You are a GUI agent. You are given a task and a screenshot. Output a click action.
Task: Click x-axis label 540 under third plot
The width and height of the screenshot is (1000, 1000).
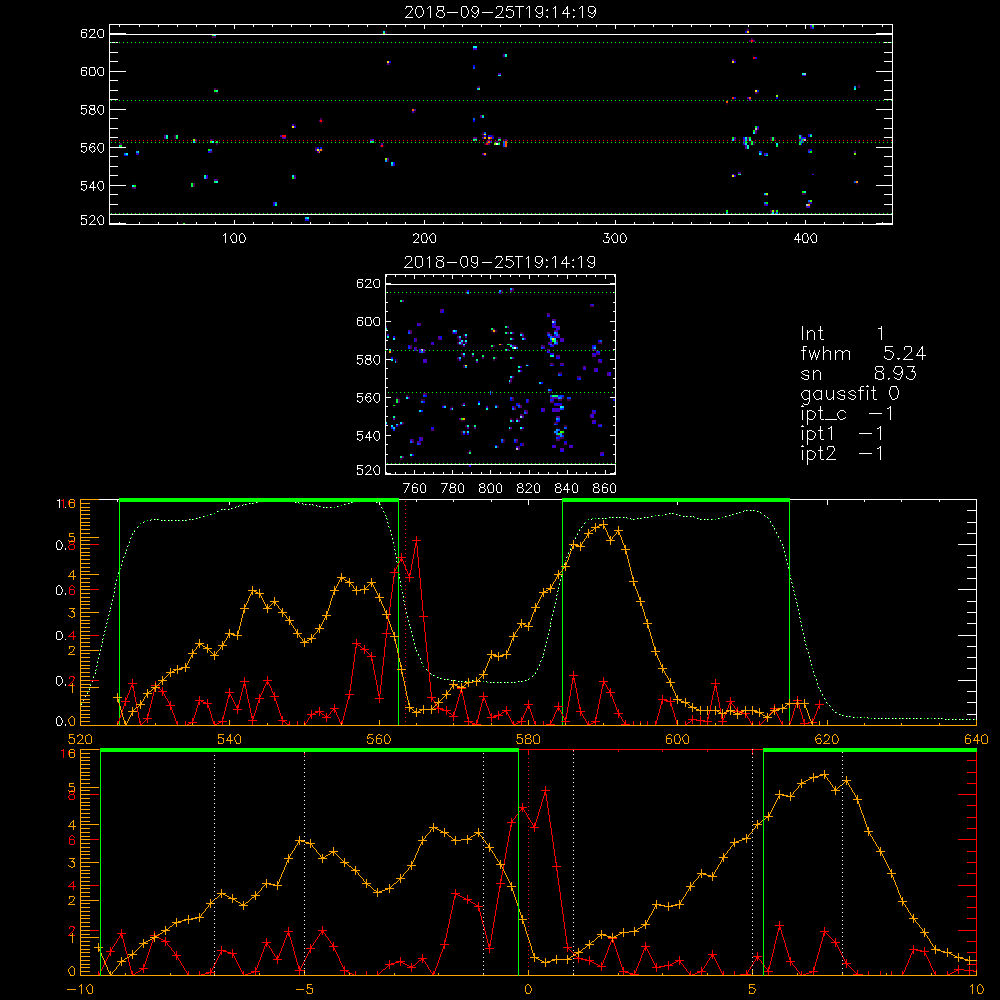pos(230,740)
